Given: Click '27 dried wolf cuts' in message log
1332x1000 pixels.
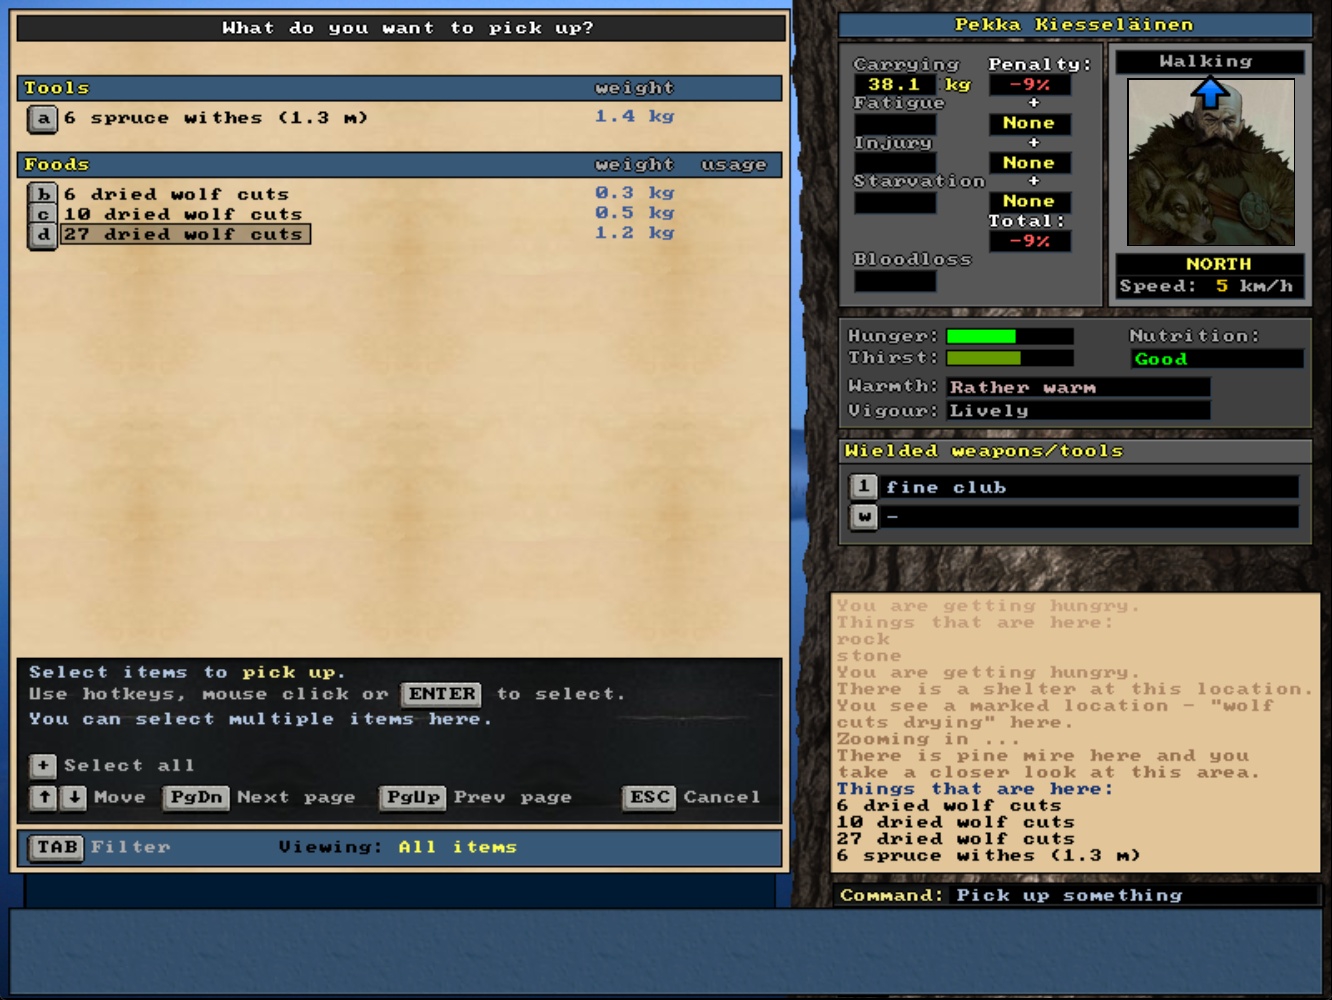Looking at the screenshot, I should 956,839.
